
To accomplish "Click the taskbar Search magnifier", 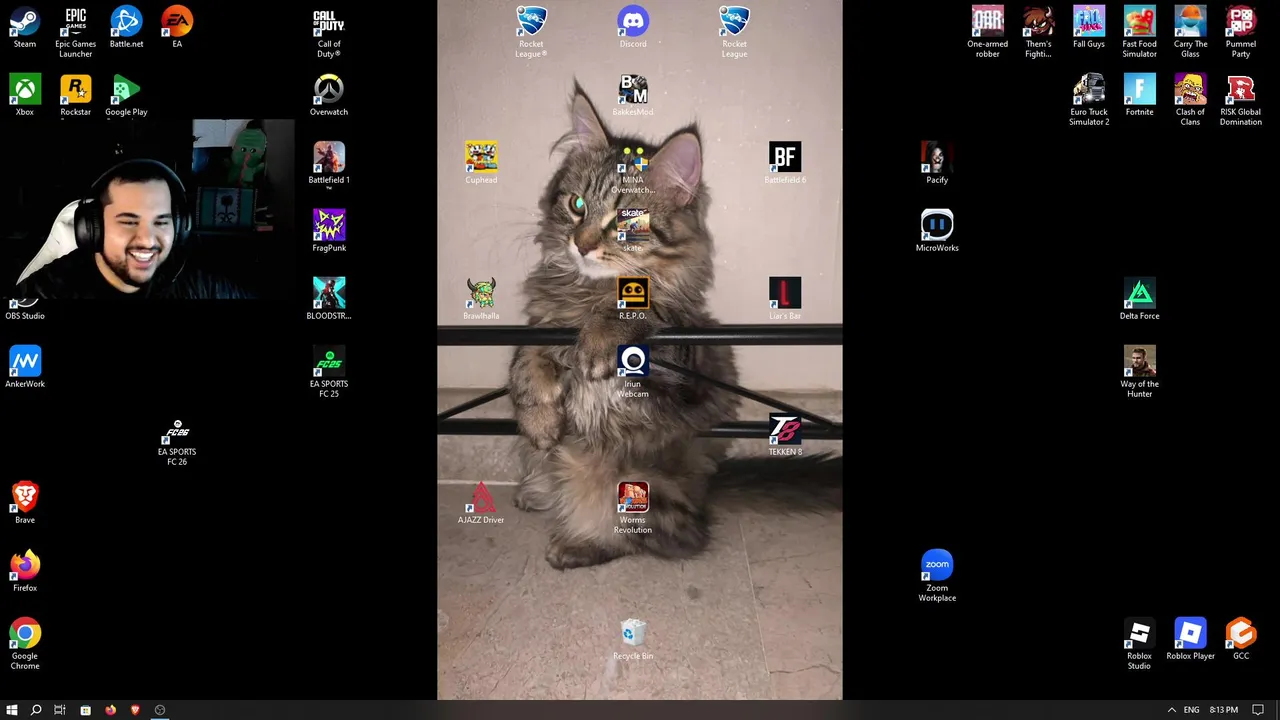I will pos(36,710).
